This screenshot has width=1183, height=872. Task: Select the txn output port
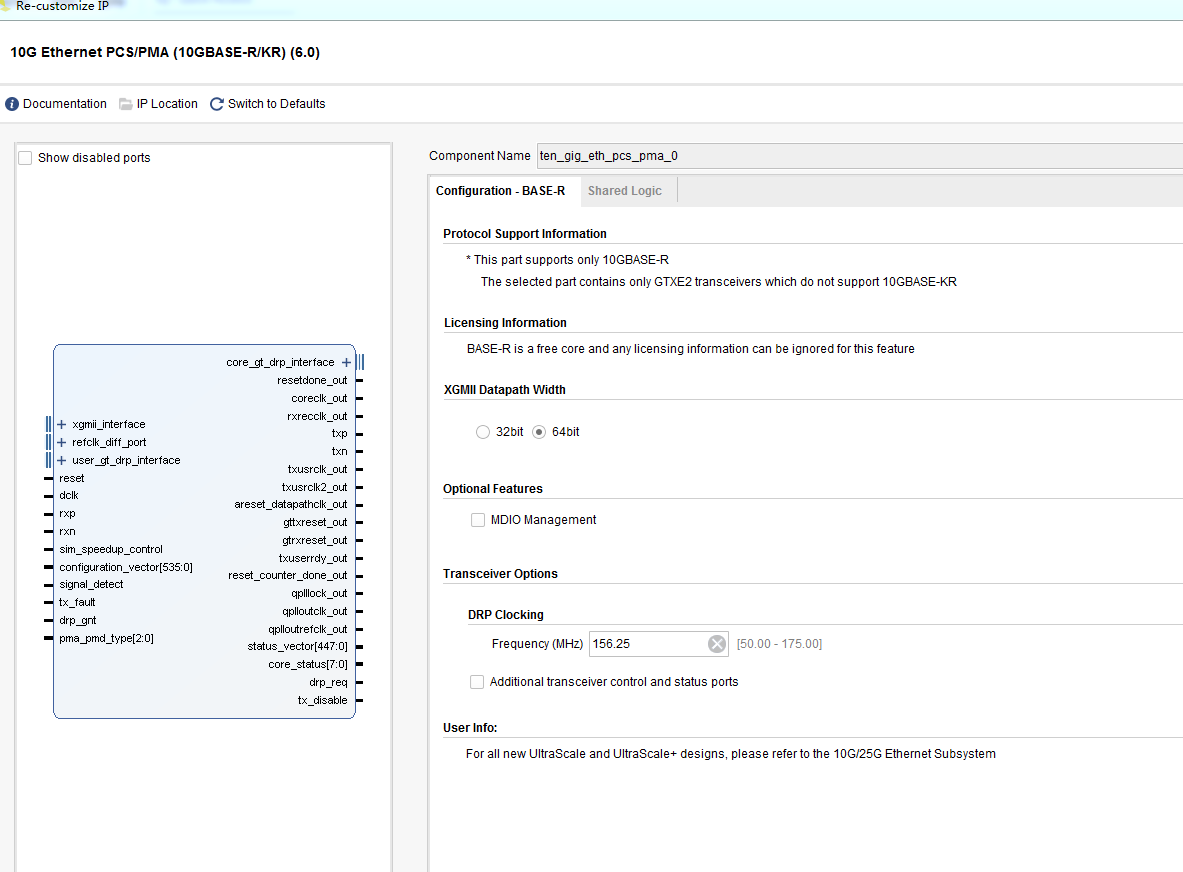pos(340,452)
